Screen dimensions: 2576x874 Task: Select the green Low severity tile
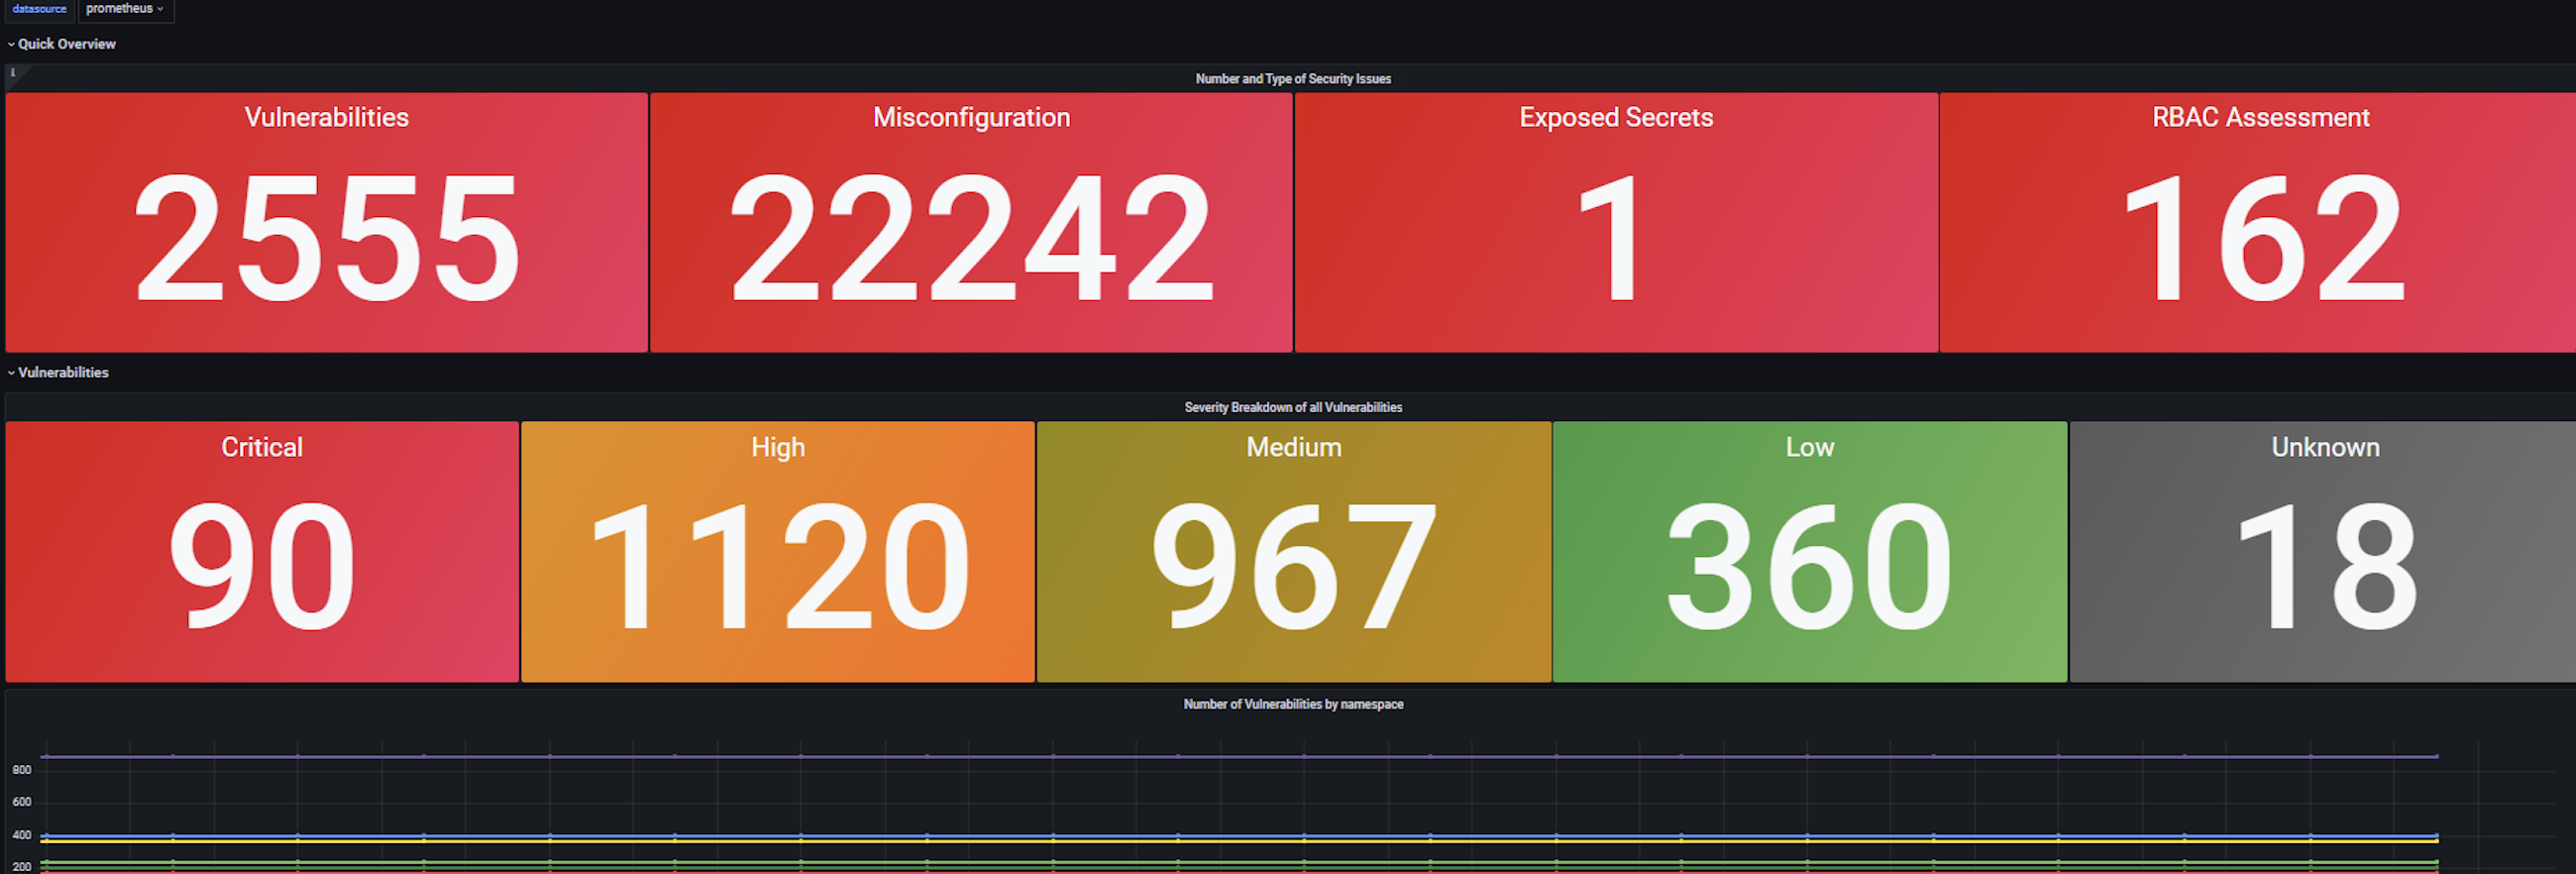tap(1809, 552)
